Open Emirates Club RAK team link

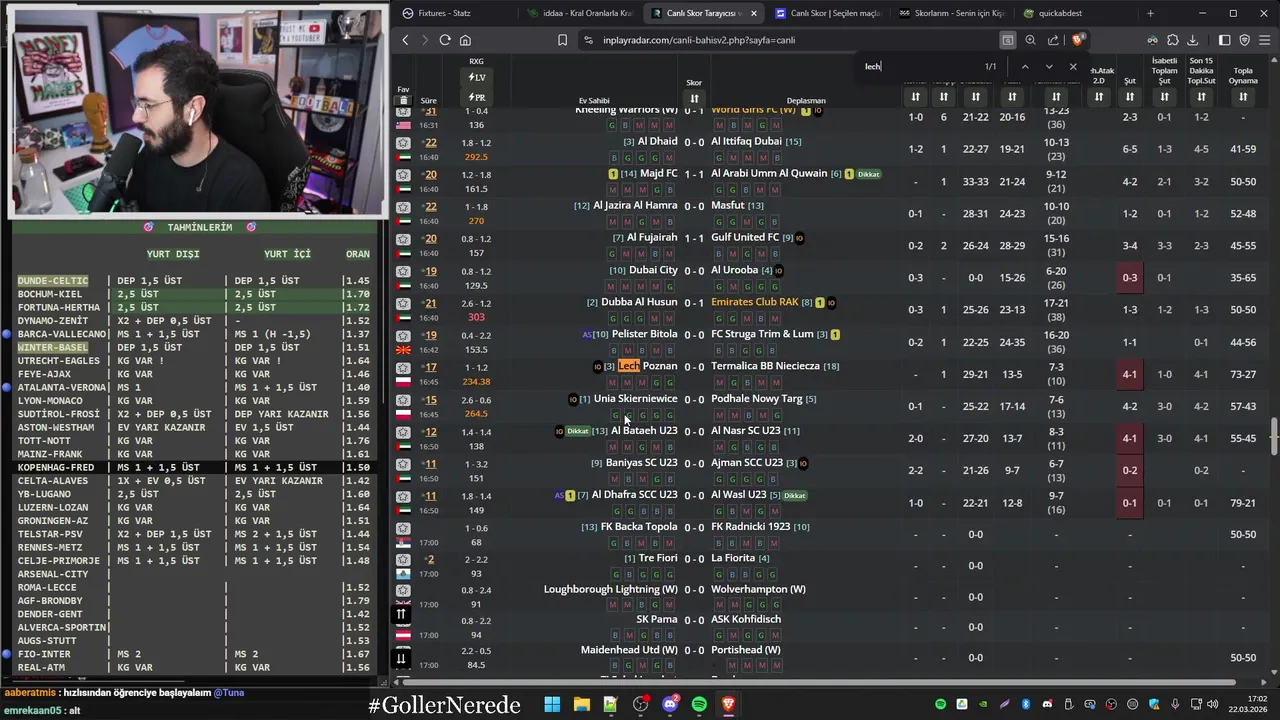pyautogui.click(x=755, y=302)
